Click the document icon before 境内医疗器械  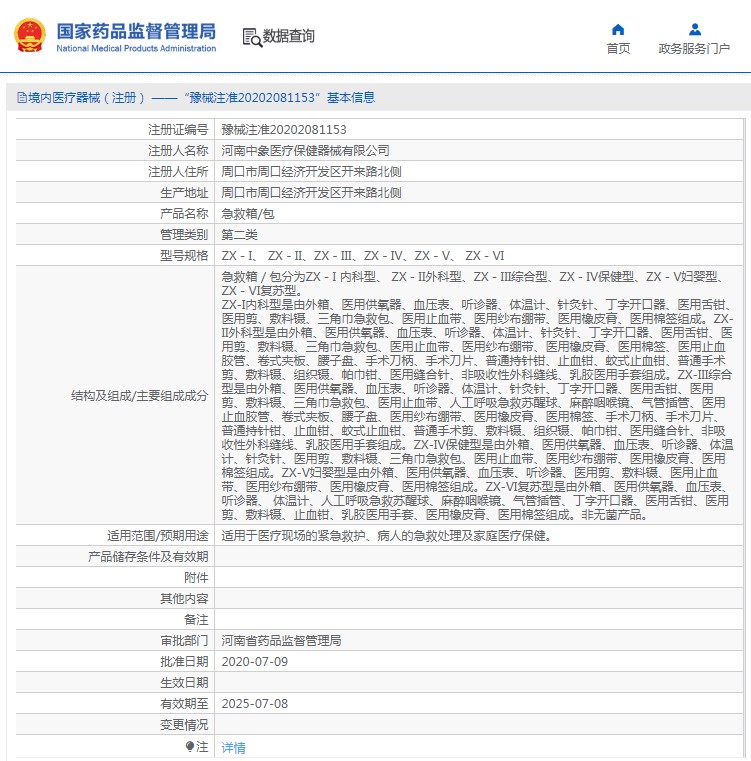click(22, 98)
